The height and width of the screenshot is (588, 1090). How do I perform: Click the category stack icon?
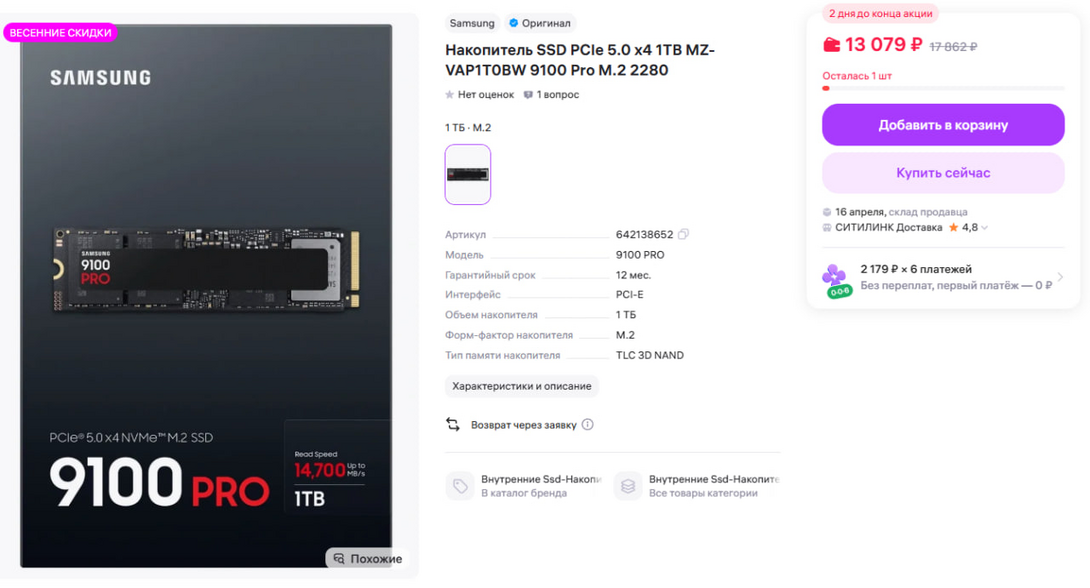tap(628, 486)
